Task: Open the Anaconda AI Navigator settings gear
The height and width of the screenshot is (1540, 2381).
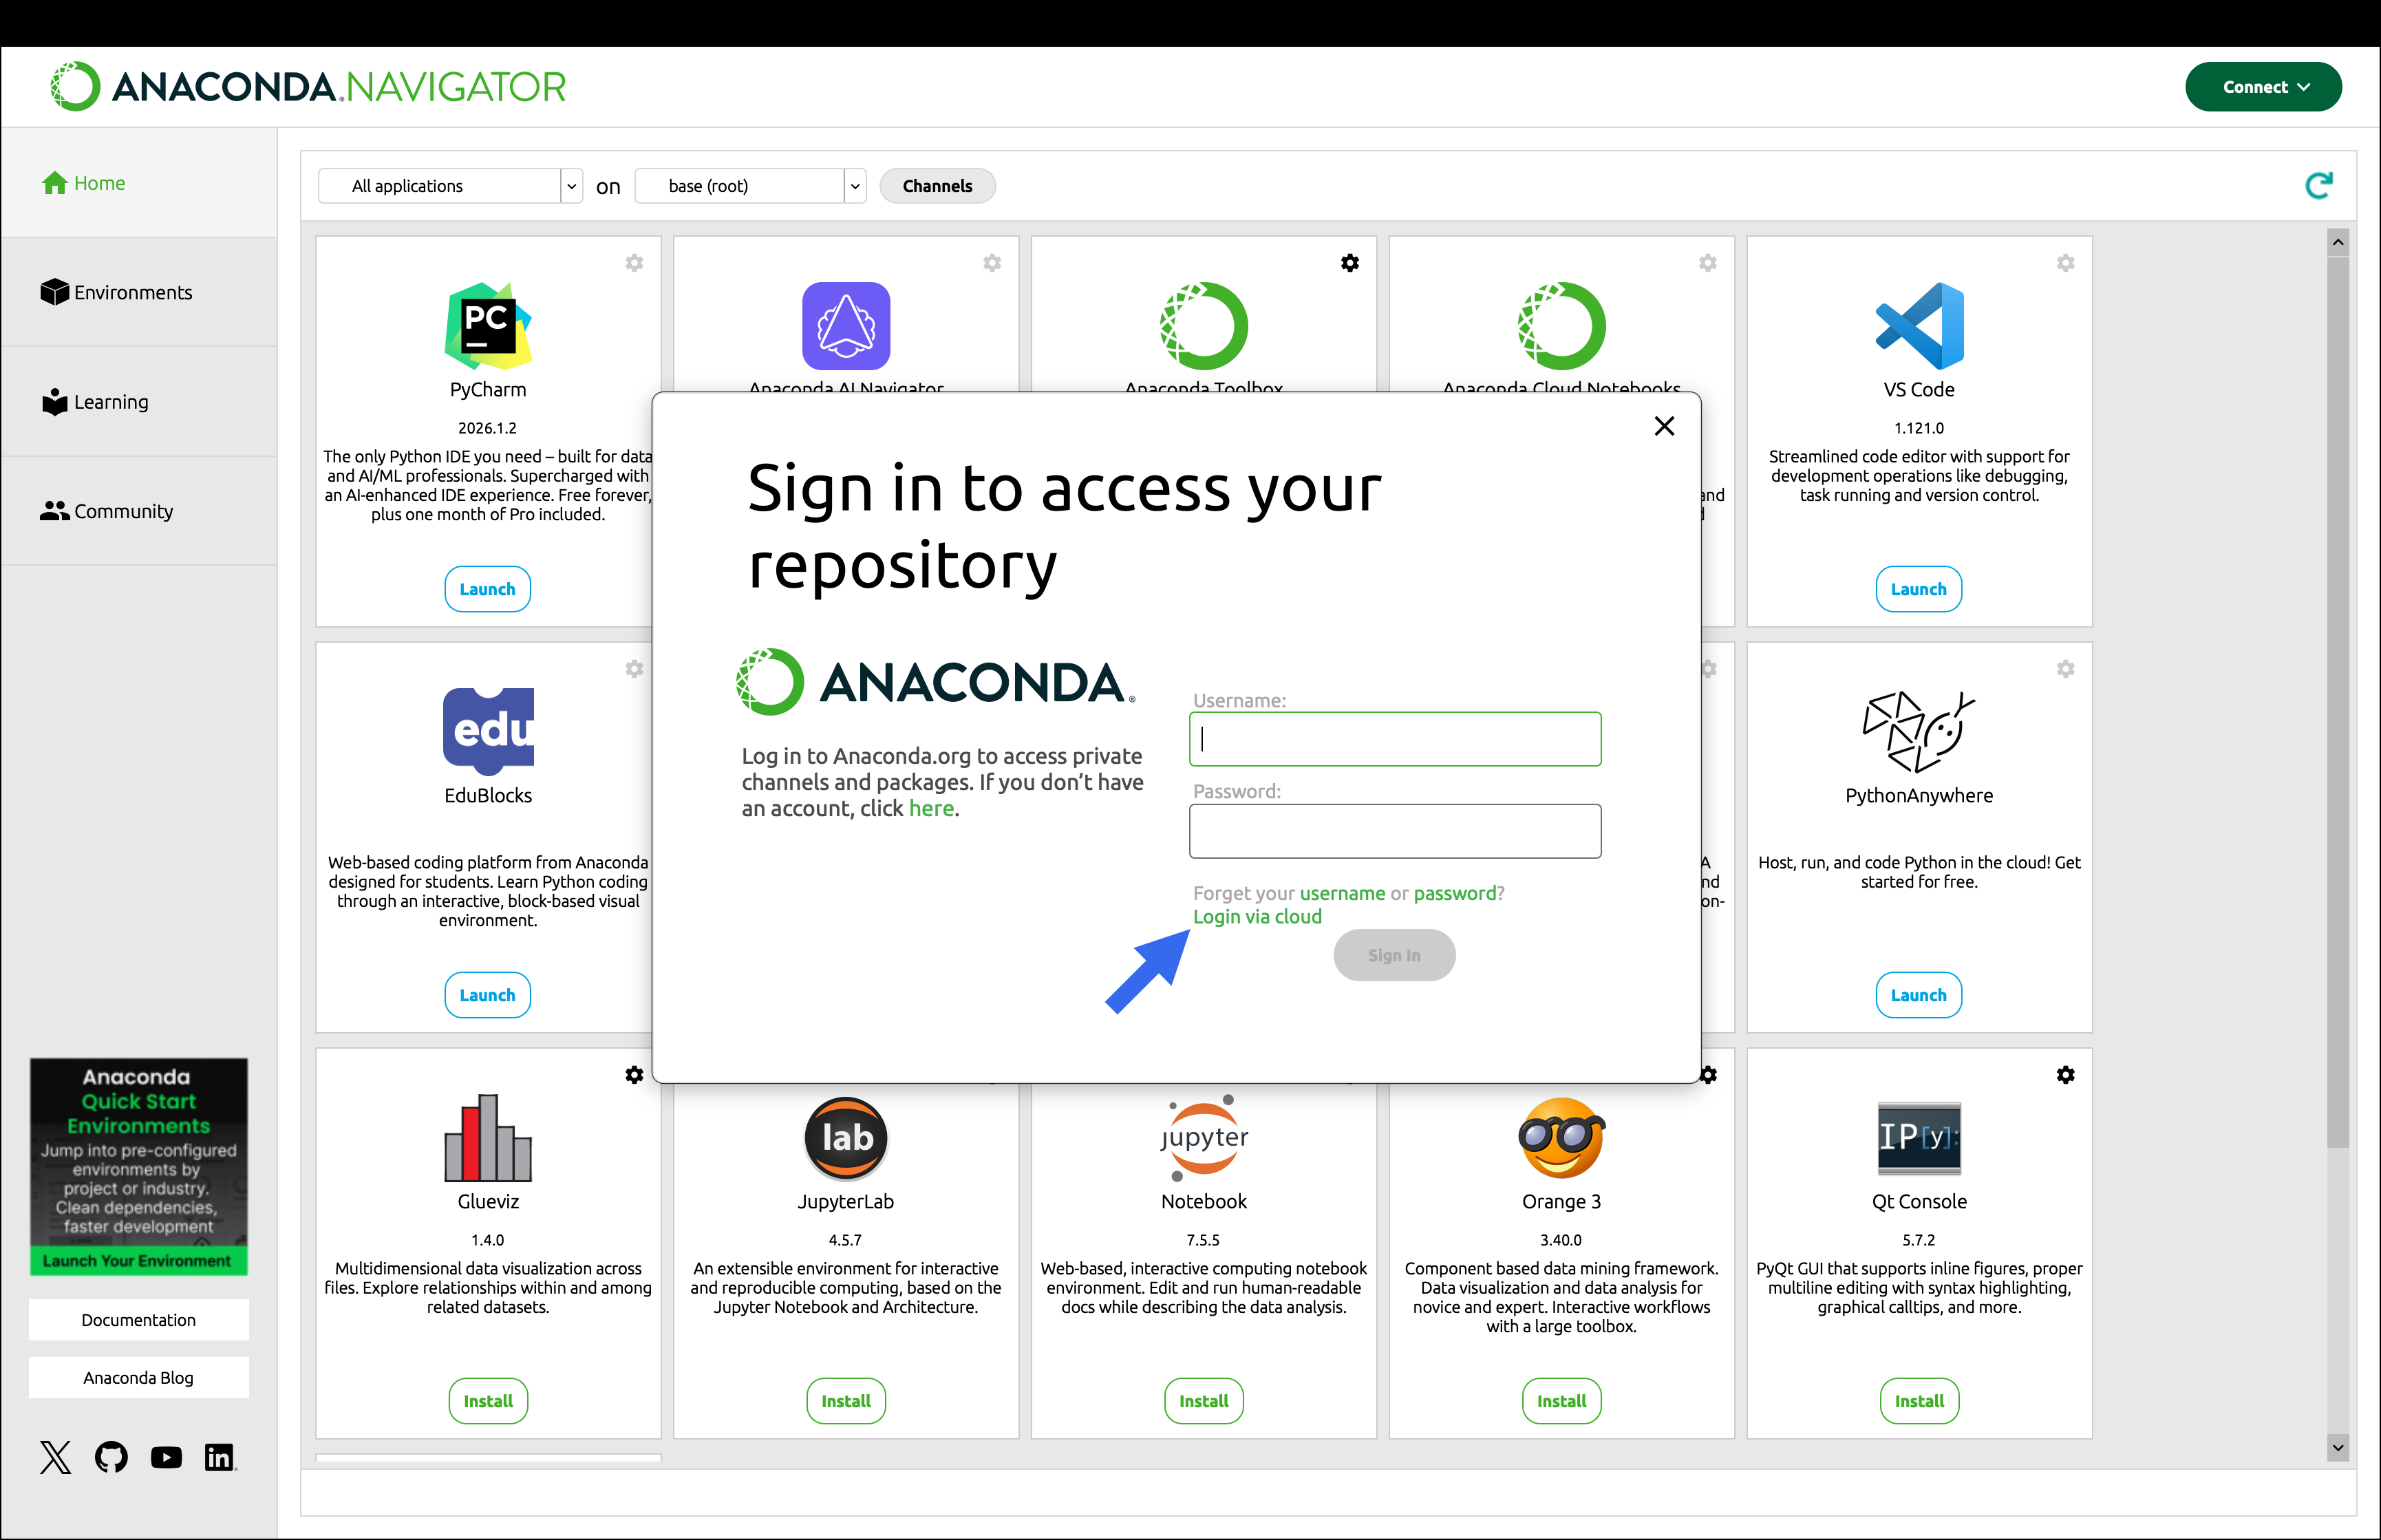Action: point(992,263)
